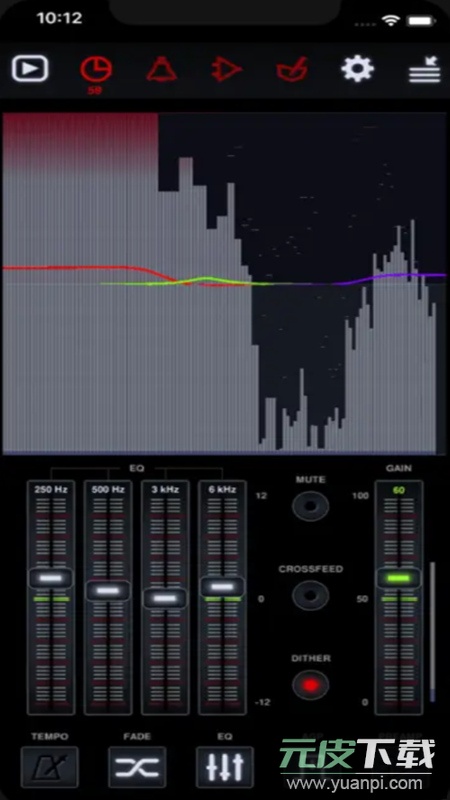Tap the red alarm bell icon

162,69
